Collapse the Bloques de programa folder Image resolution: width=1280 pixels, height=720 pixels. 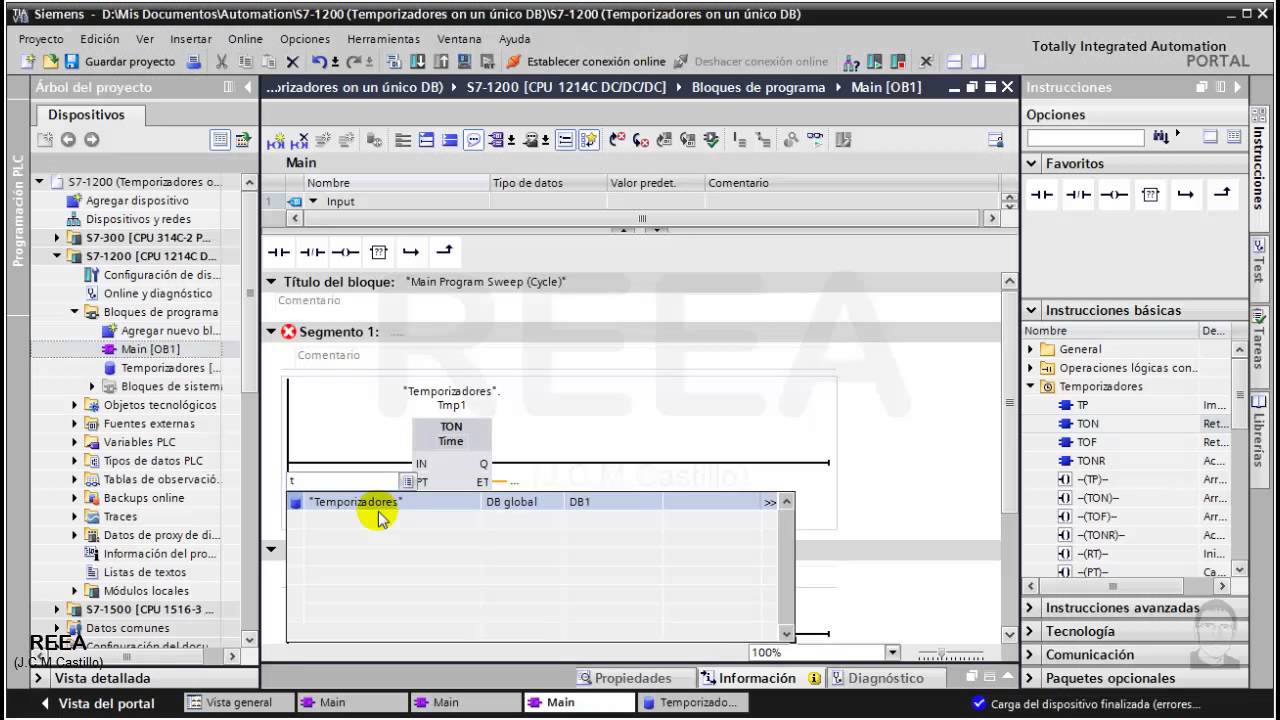click(75, 312)
